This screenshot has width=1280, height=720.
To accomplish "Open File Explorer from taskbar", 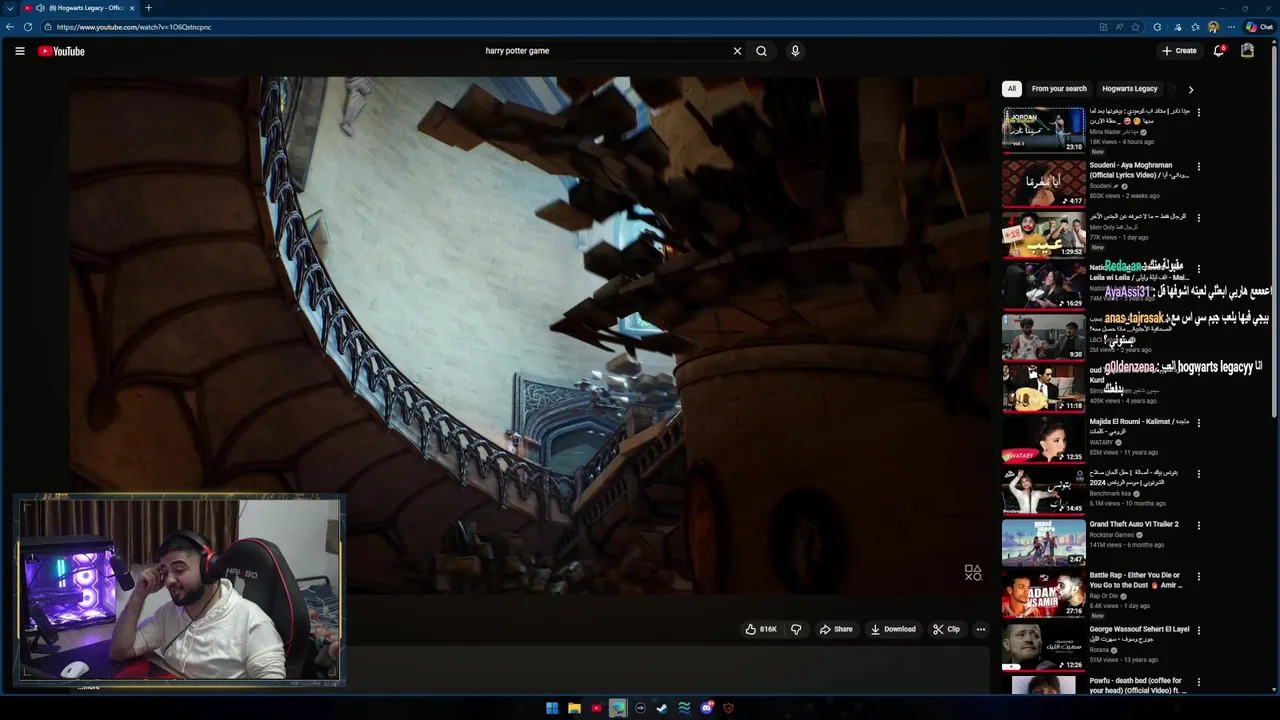I will pos(574,708).
